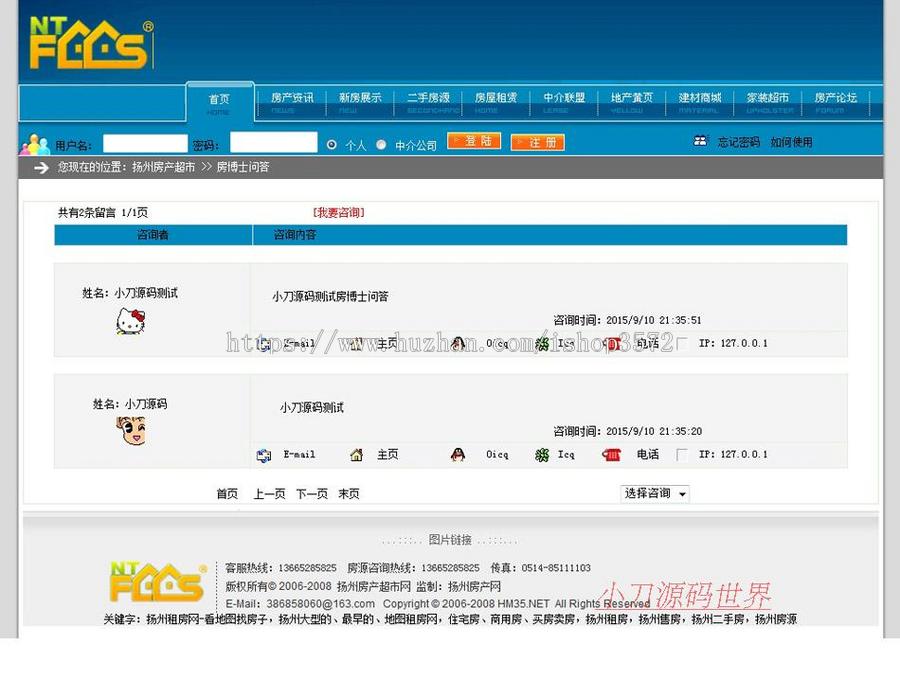Click the 主页 home icon in the second reply
The height and width of the screenshot is (681, 900).
click(x=355, y=455)
